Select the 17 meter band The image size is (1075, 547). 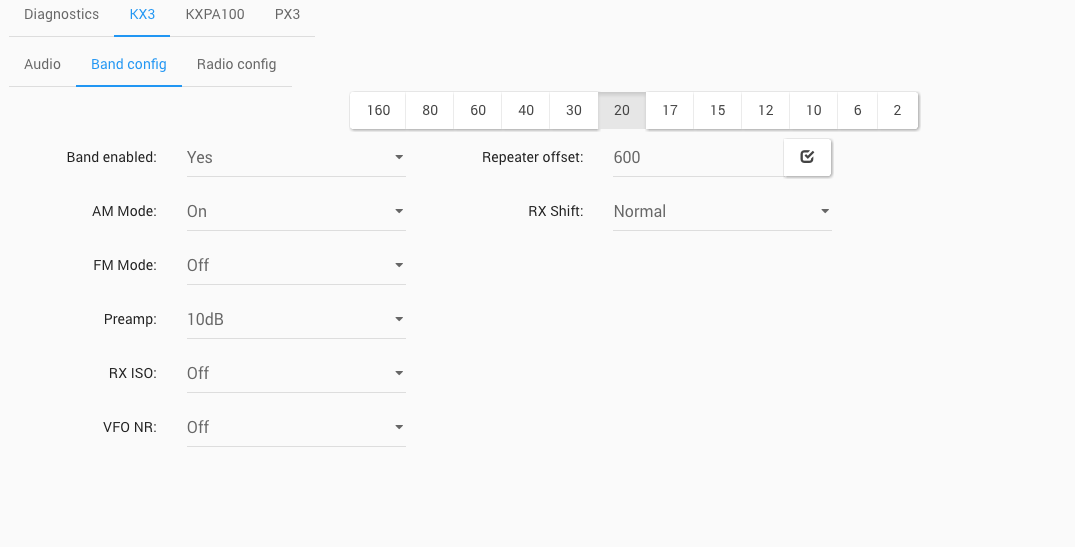670,110
